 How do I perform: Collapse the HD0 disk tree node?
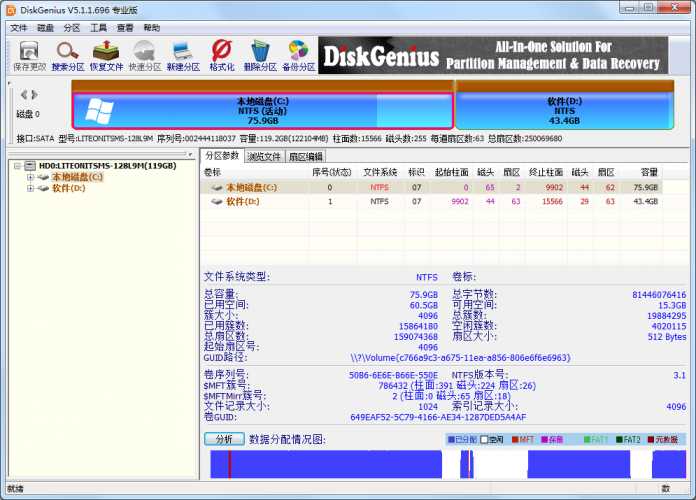17,166
